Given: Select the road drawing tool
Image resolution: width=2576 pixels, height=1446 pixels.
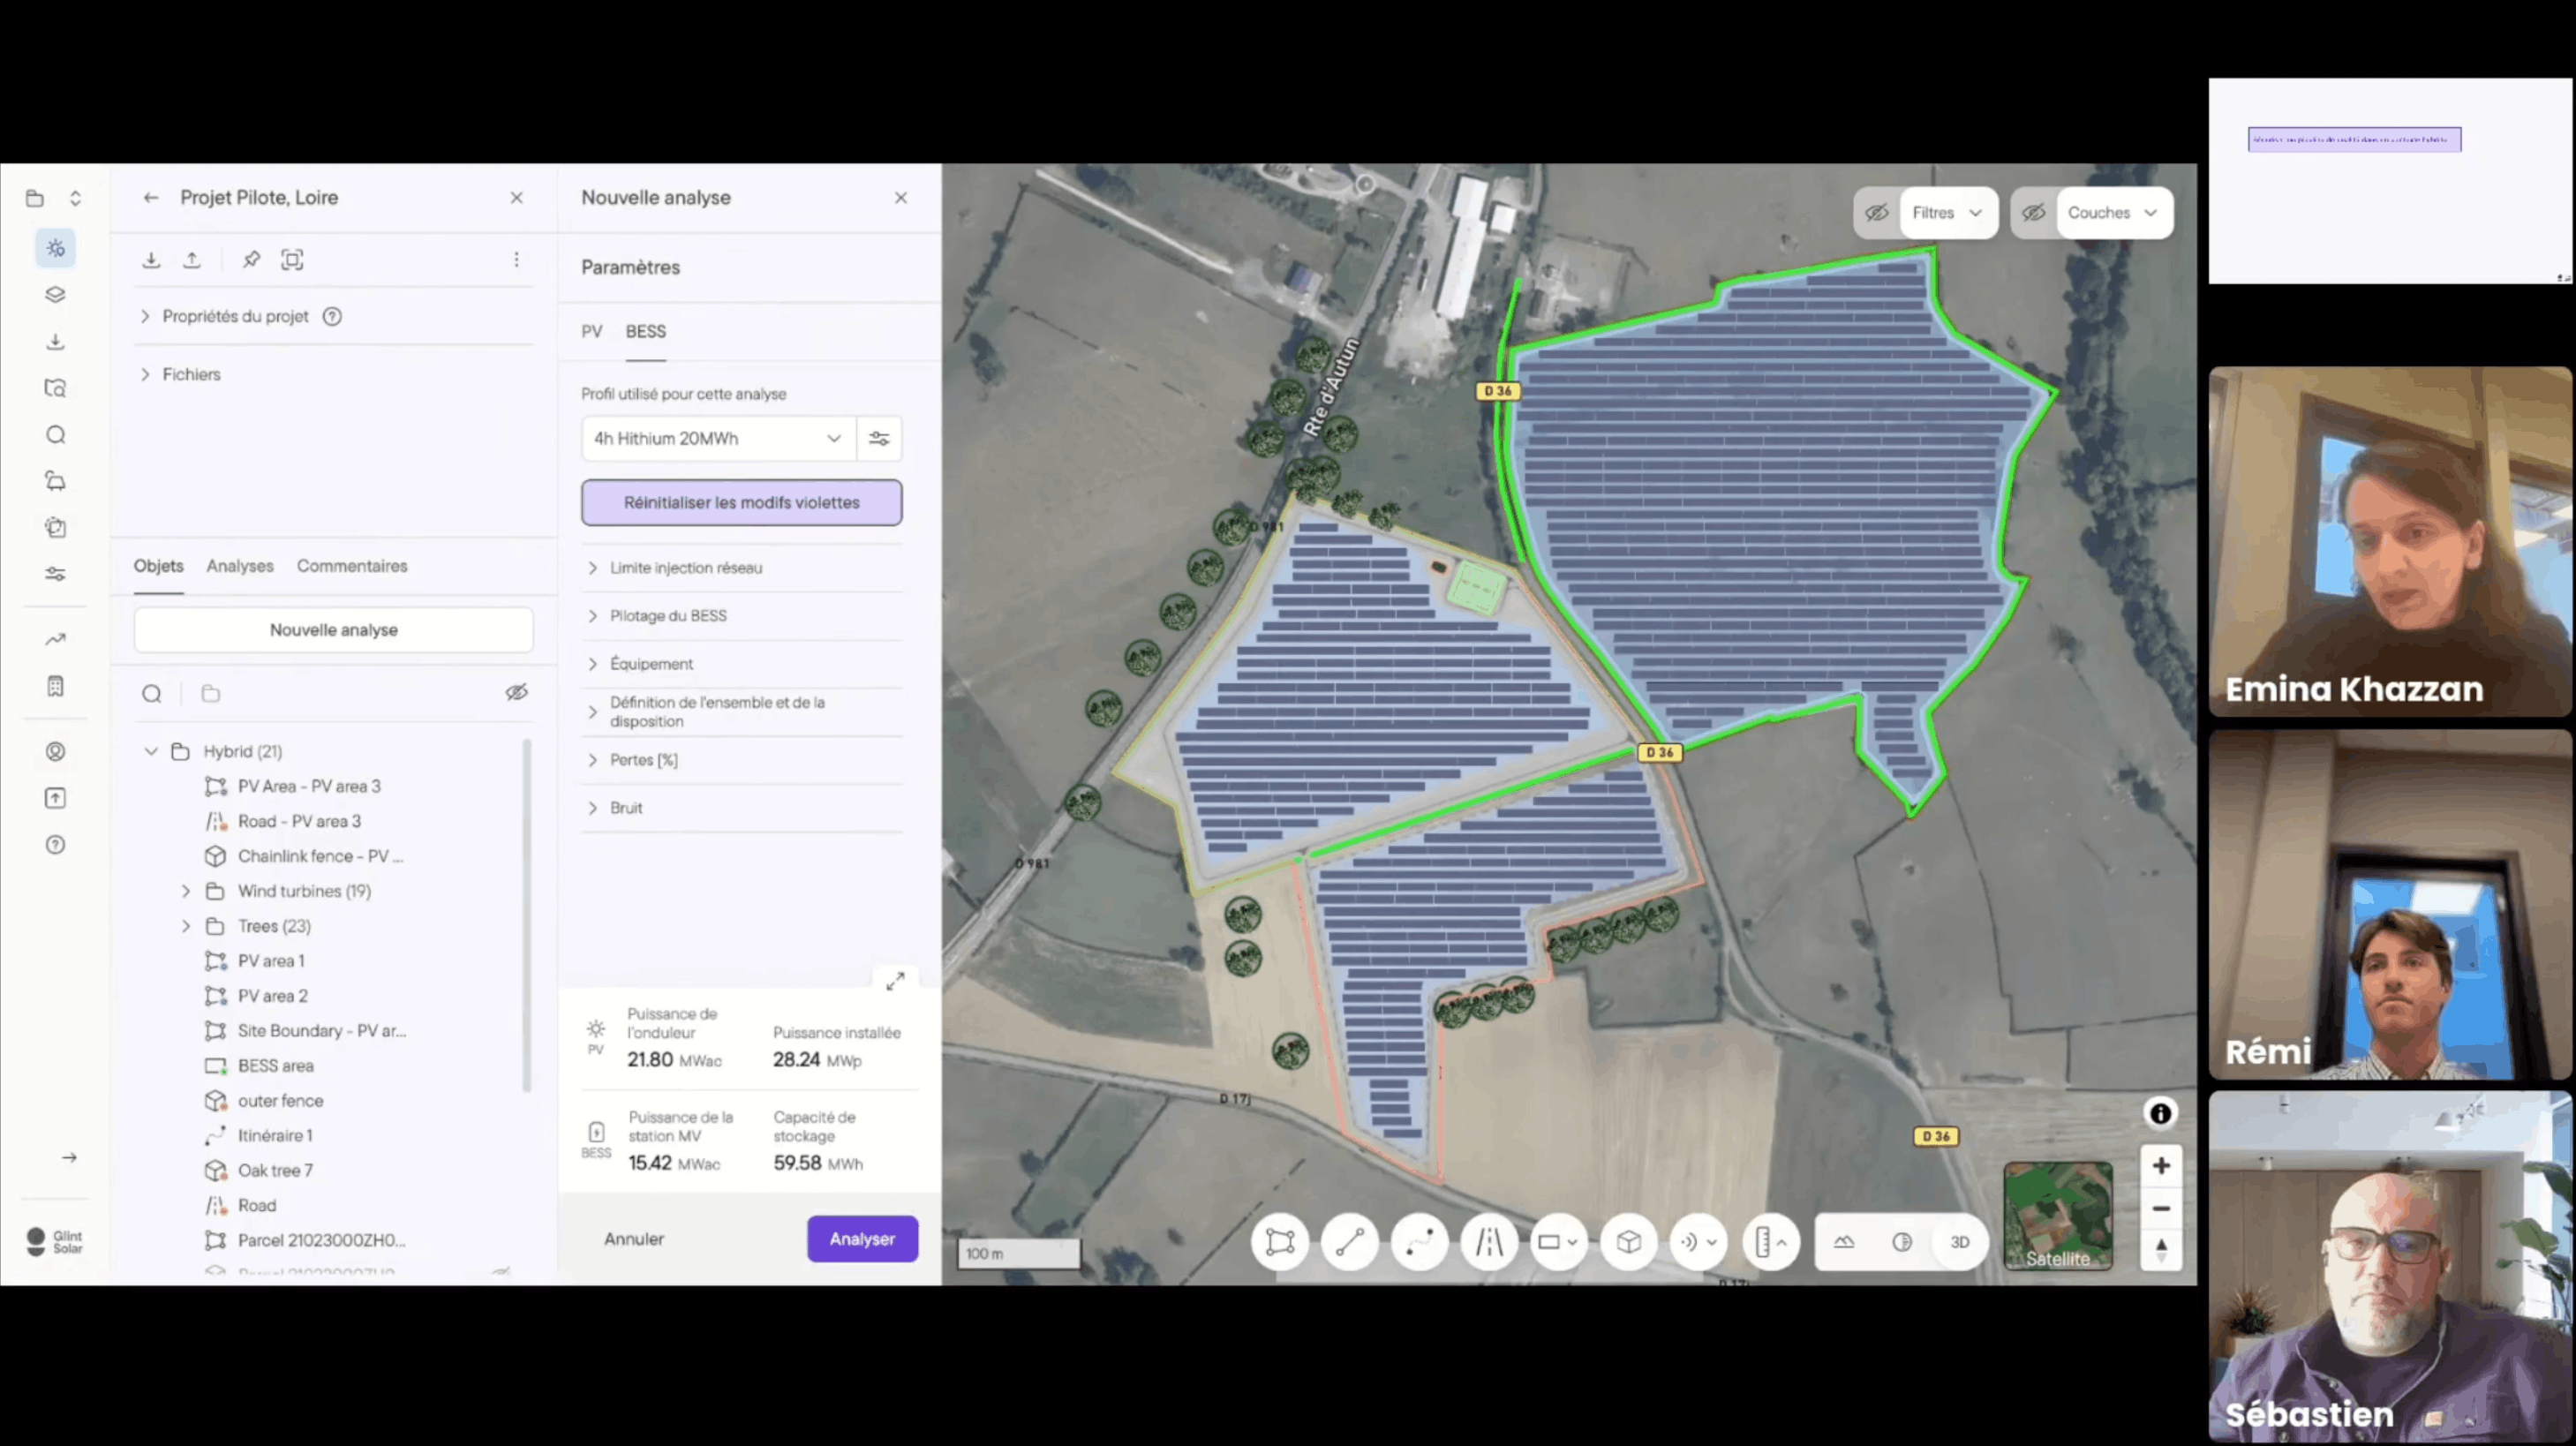Looking at the screenshot, I should click(x=1489, y=1242).
